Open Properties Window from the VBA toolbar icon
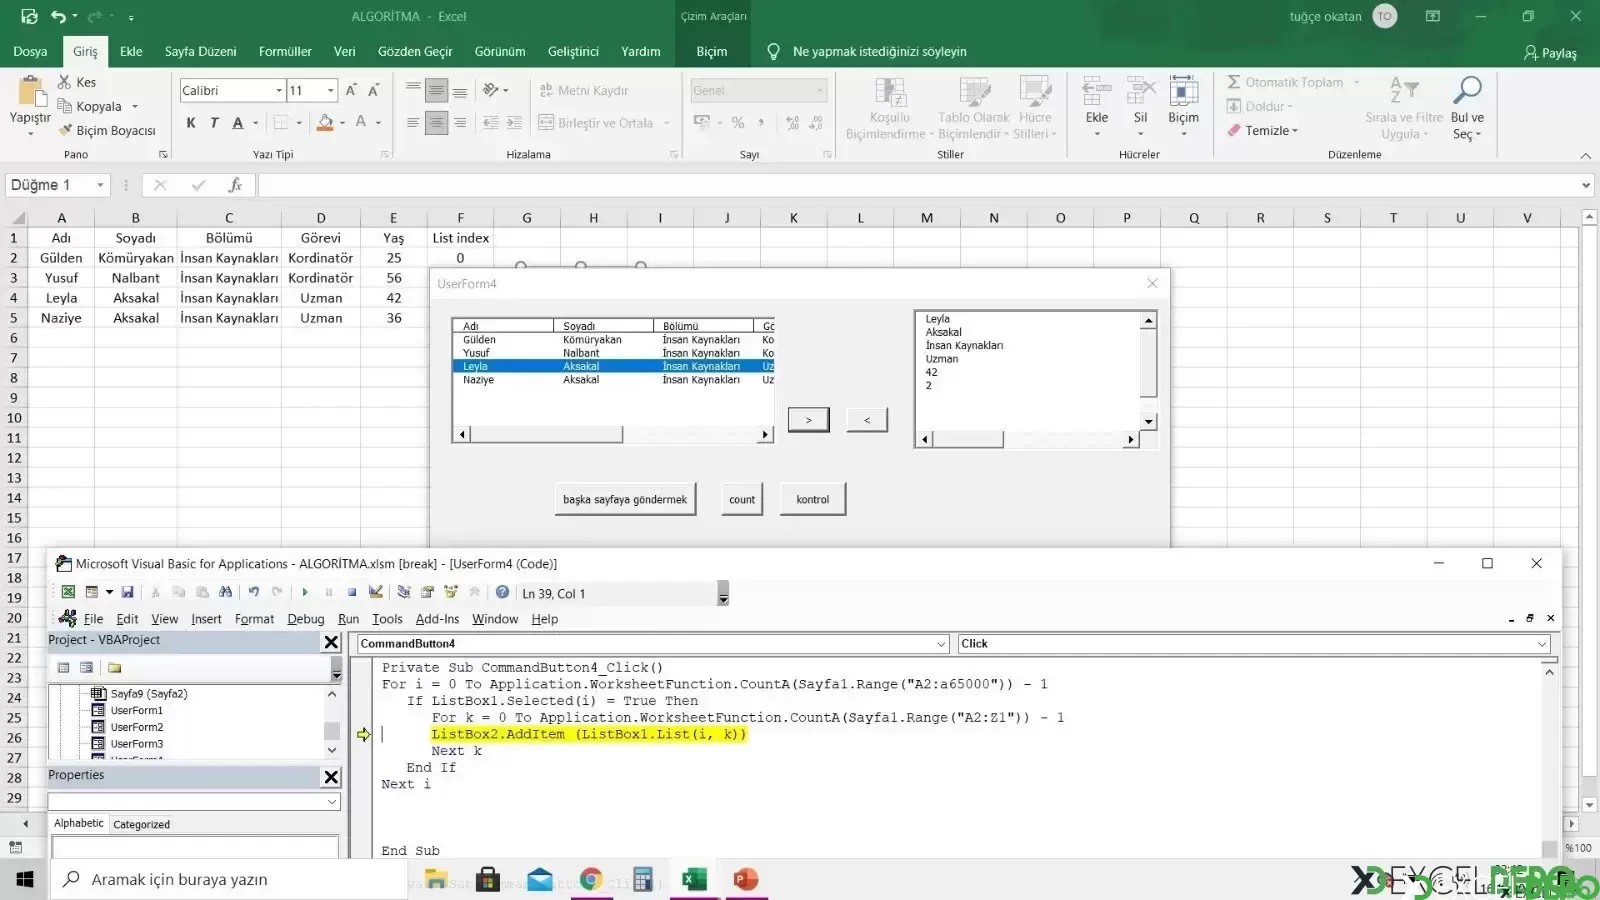 tap(428, 592)
